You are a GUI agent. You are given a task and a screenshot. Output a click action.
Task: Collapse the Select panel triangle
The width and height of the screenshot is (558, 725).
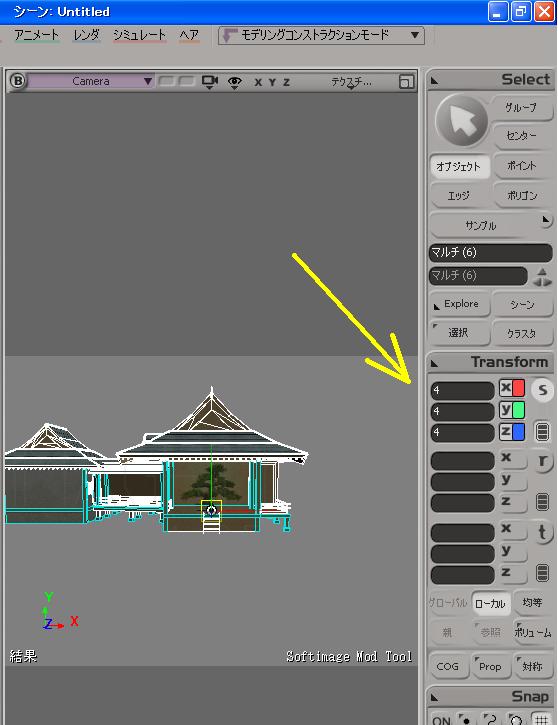pos(434,81)
